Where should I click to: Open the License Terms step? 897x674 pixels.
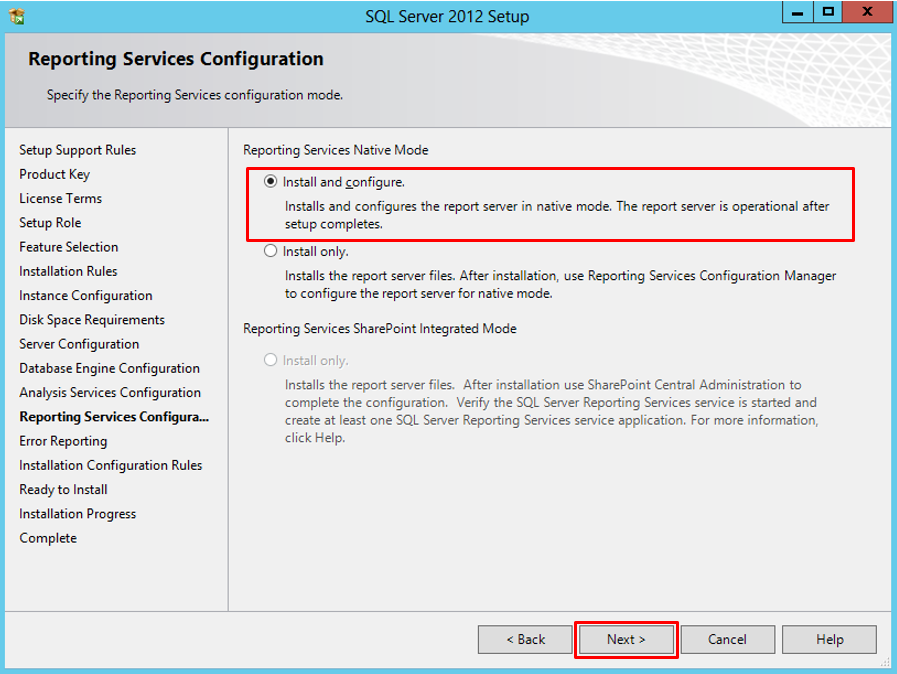click(60, 198)
